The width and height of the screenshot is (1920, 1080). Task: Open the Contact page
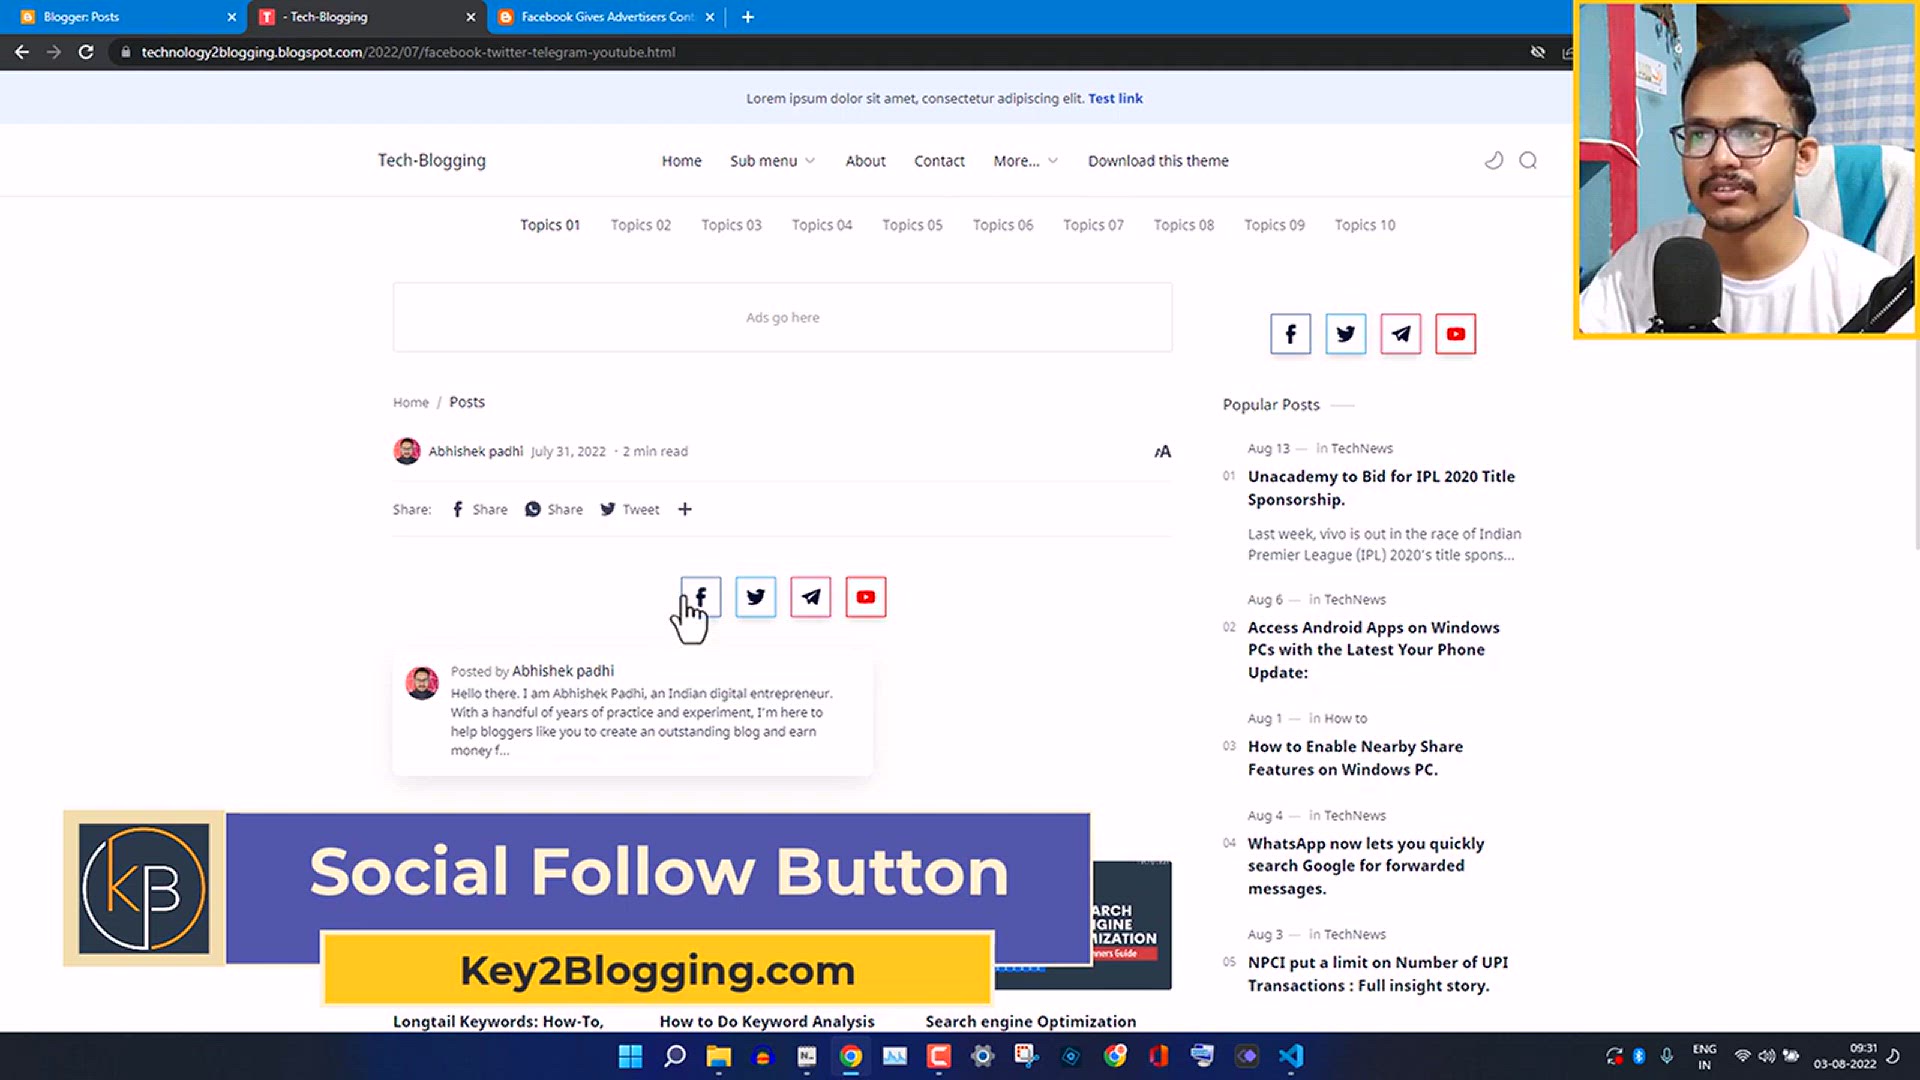(939, 161)
